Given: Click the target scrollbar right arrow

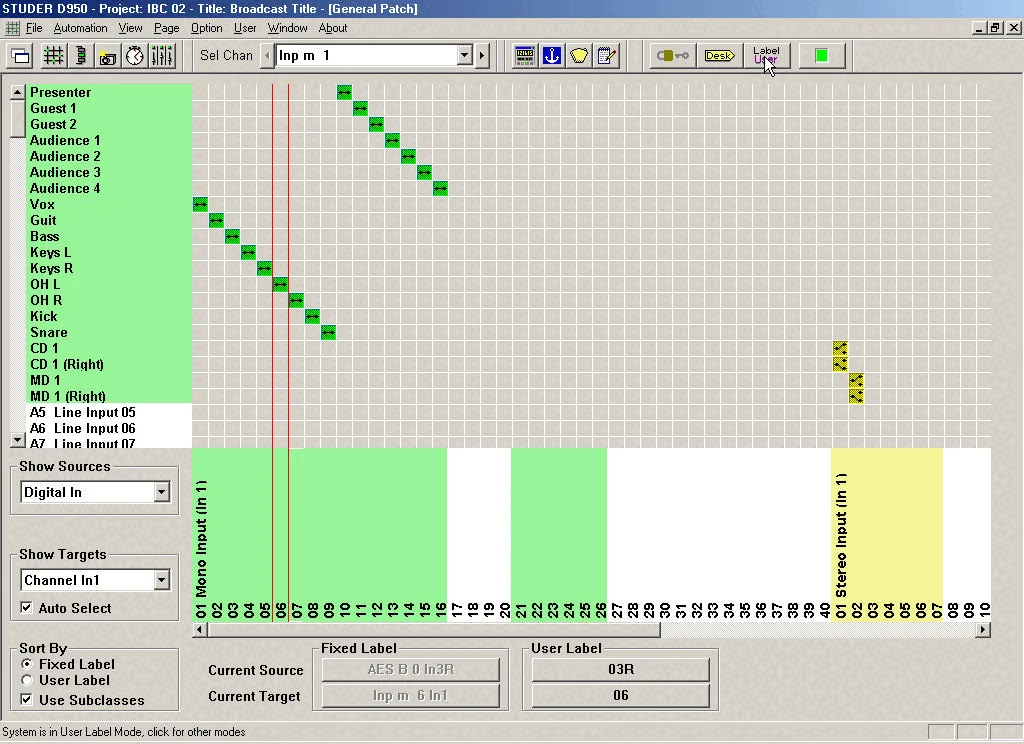Looking at the screenshot, I should tap(982, 630).
